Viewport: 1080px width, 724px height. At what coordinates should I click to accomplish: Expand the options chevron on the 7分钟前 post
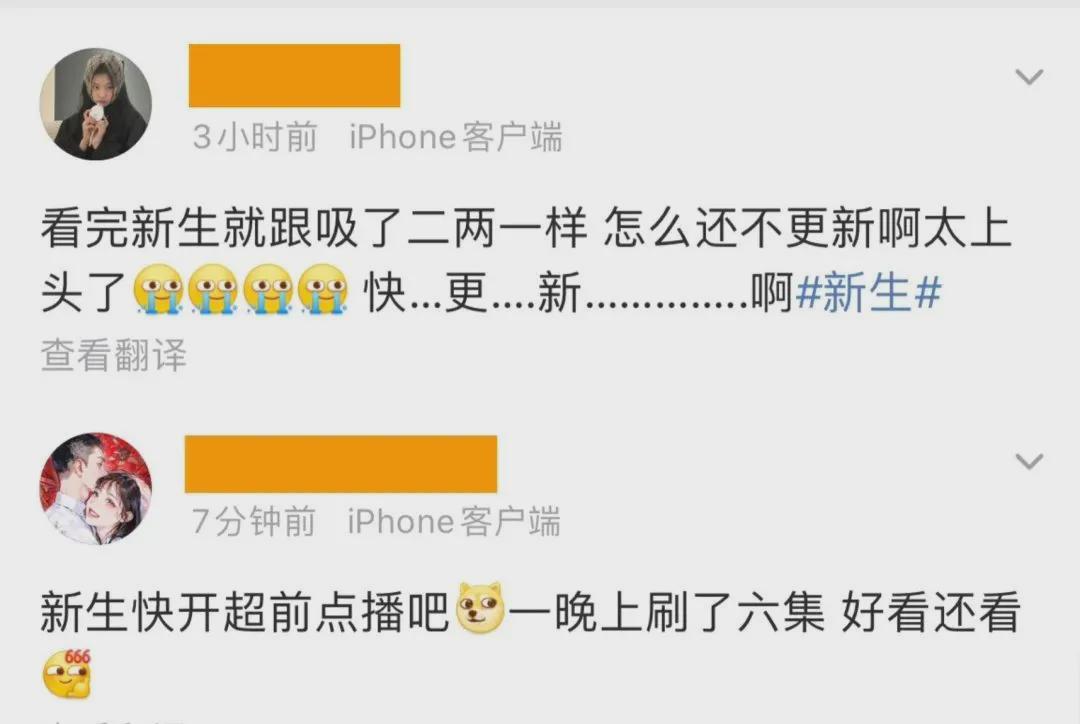point(1029,461)
